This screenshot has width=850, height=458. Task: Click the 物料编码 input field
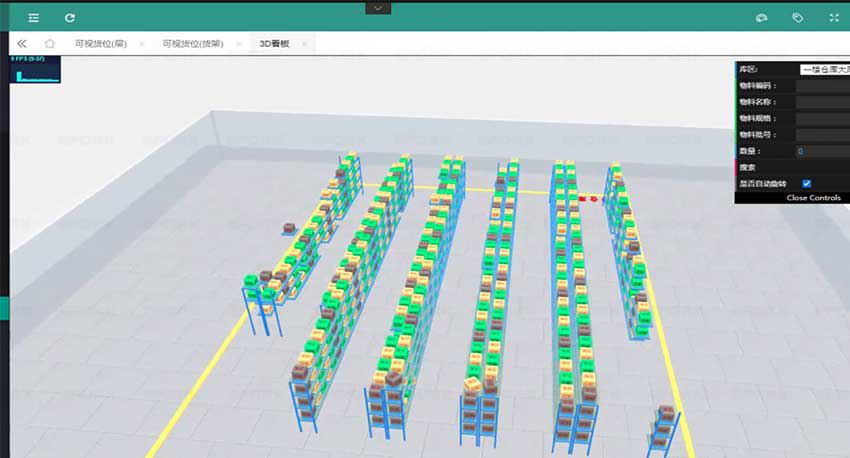[x=822, y=86]
